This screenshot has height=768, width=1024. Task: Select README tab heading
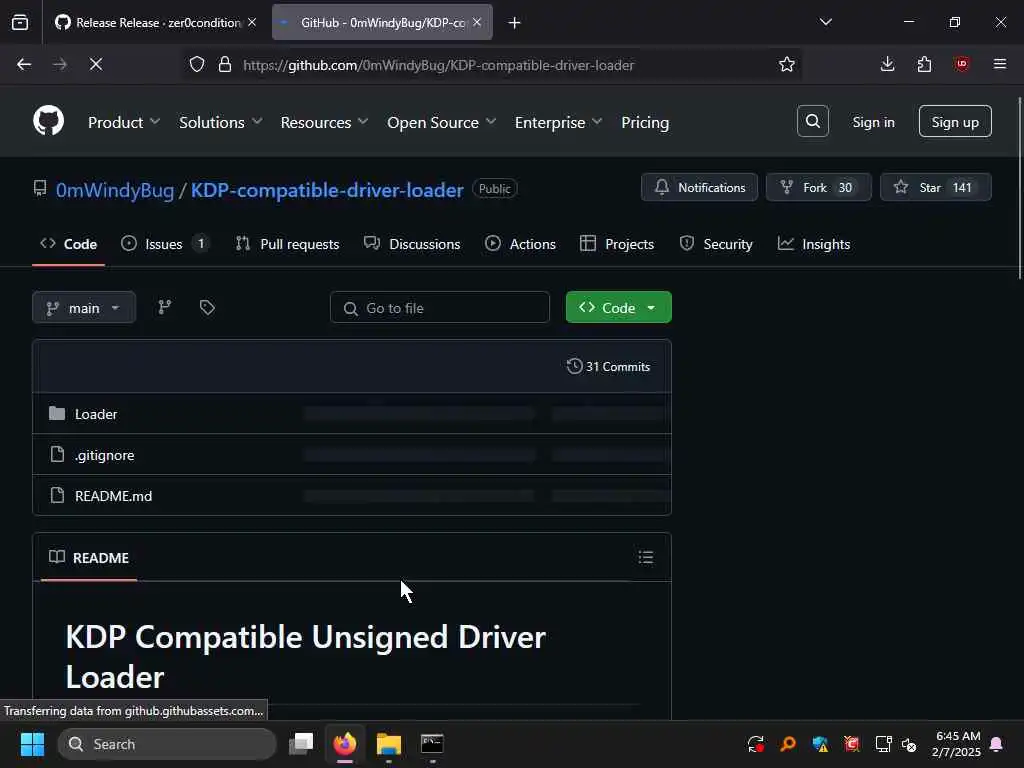coord(89,558)
